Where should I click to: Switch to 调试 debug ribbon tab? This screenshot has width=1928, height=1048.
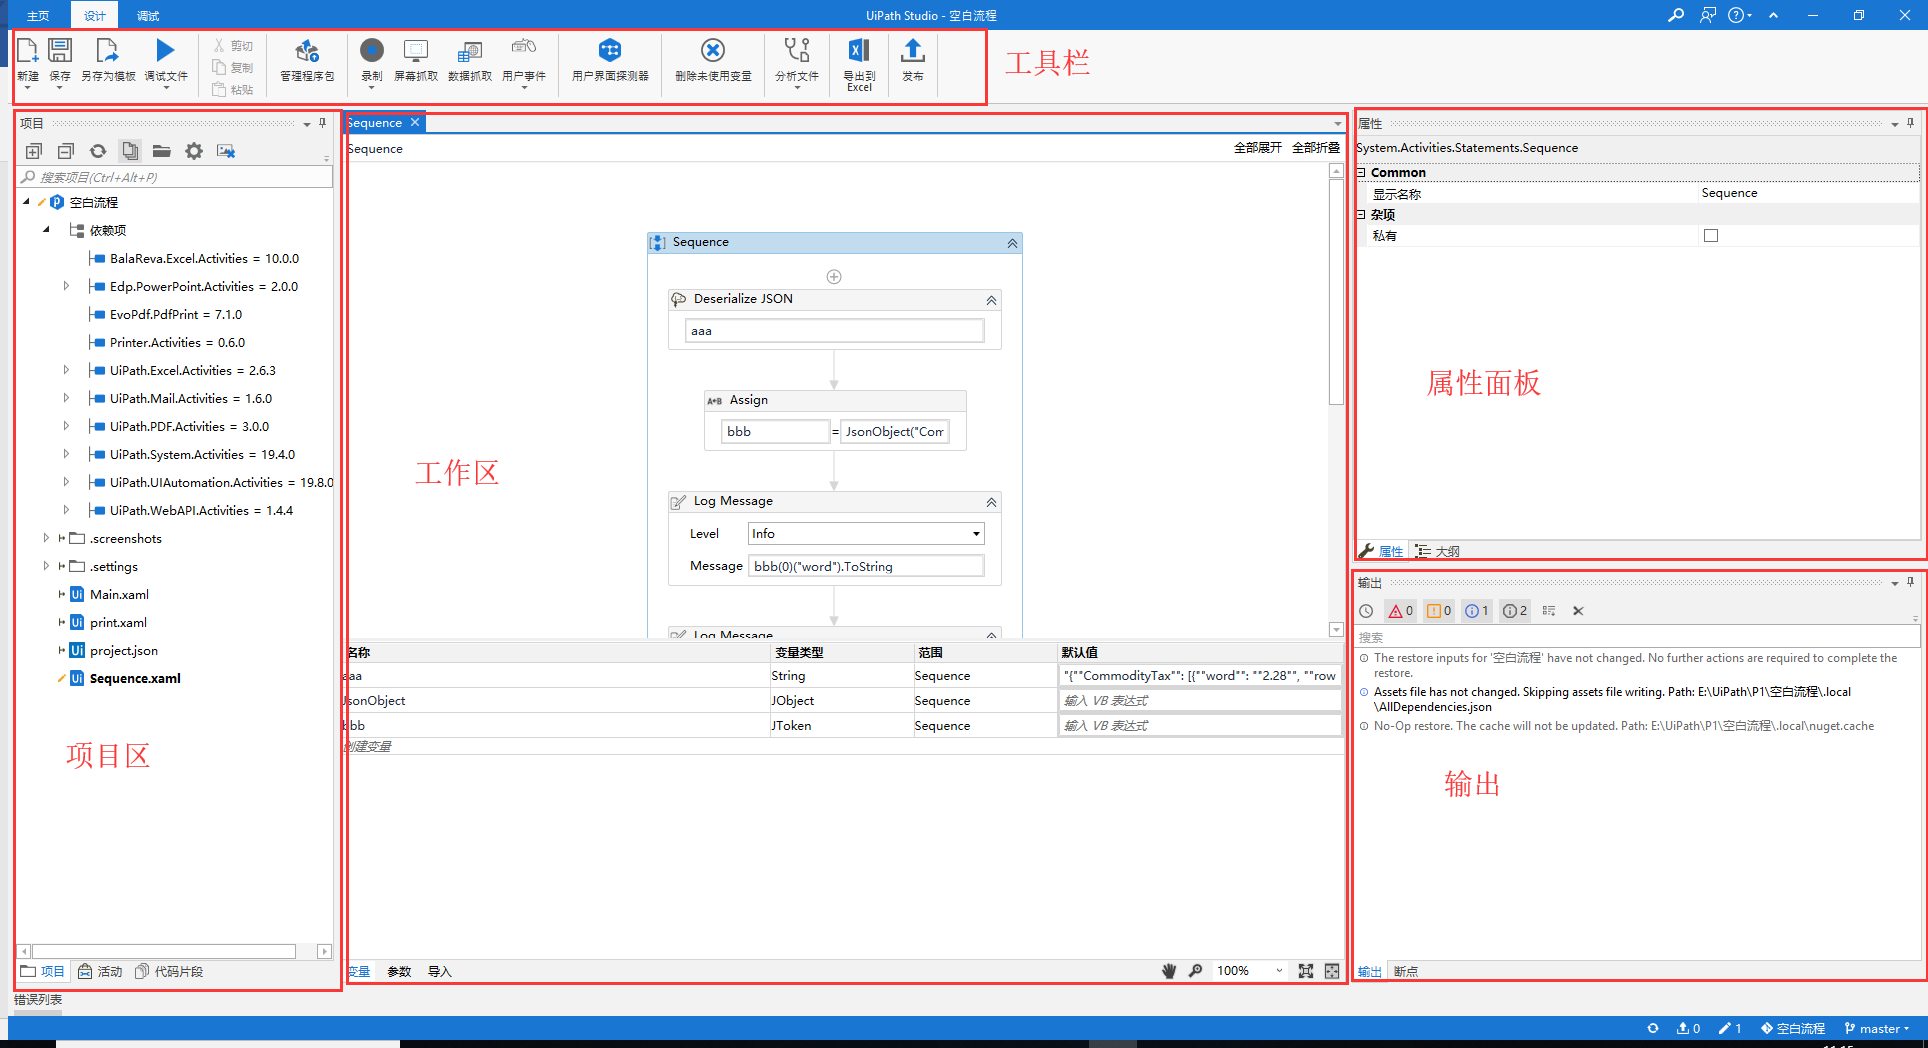pos(148,15)
